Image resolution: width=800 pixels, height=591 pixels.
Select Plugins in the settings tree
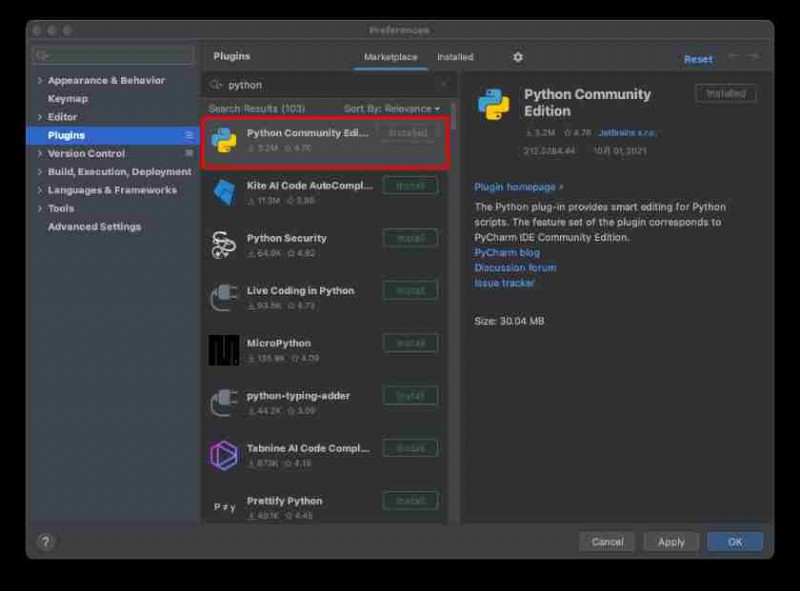(x=113, y=135)
